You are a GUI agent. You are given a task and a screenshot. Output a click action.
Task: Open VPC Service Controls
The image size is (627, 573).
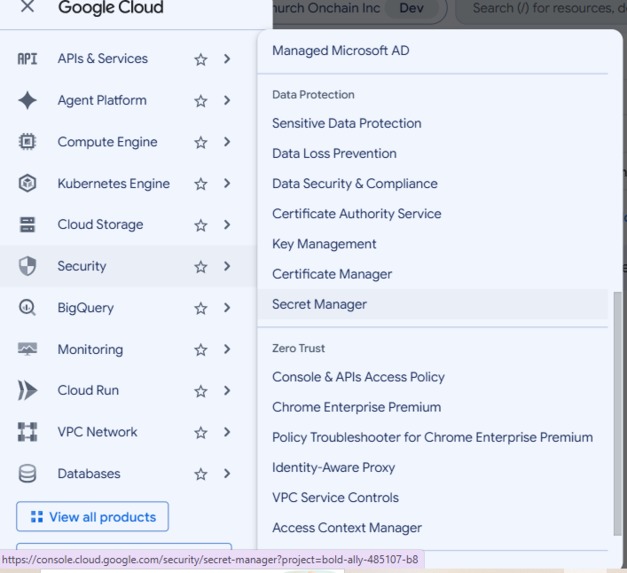[x=335, y=497]
